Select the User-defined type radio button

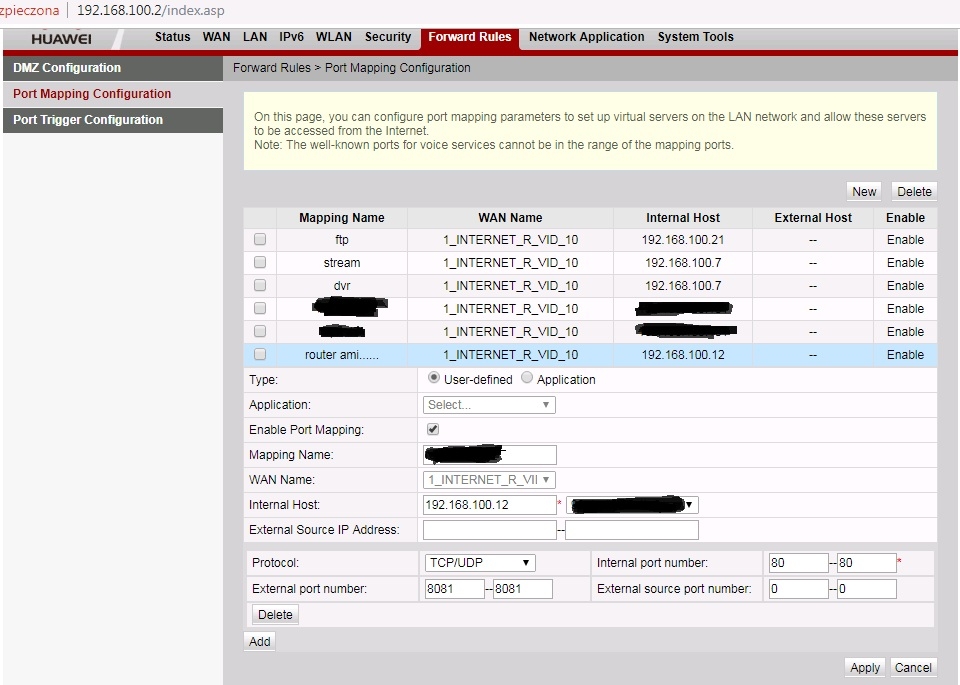[433, 378]
